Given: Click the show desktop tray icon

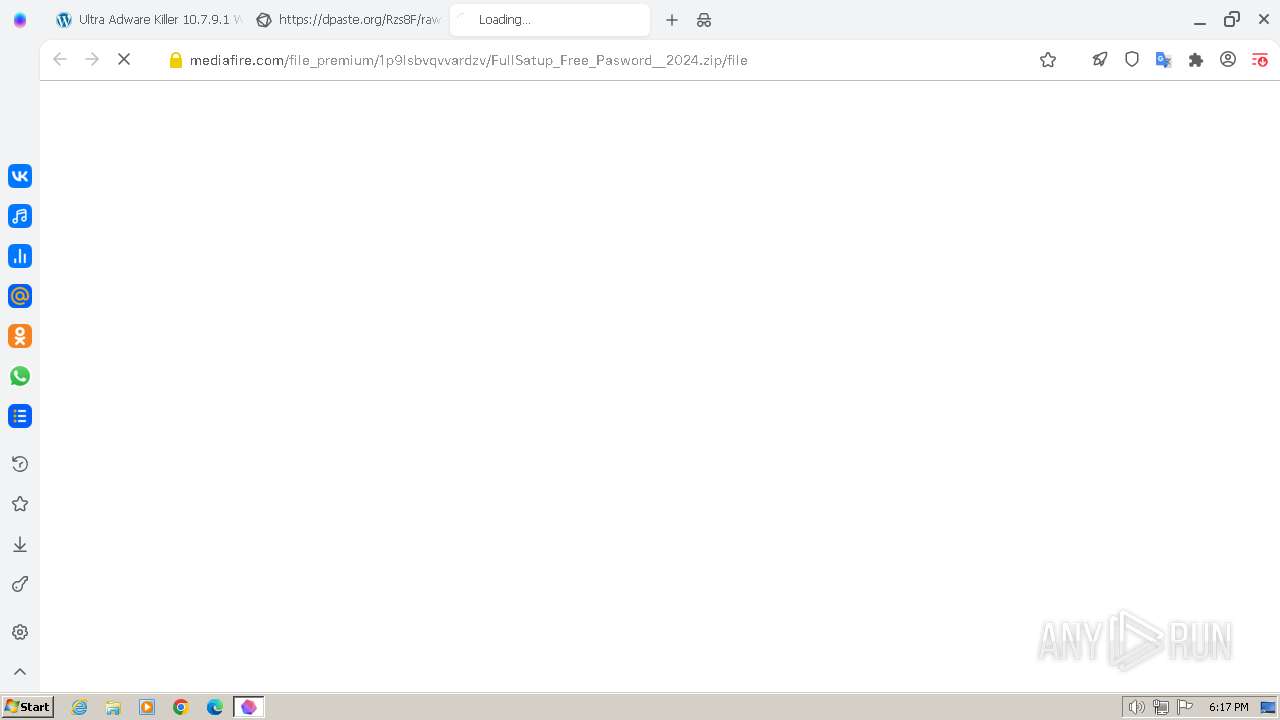Looking at the screenshot, I should 1268,707.
